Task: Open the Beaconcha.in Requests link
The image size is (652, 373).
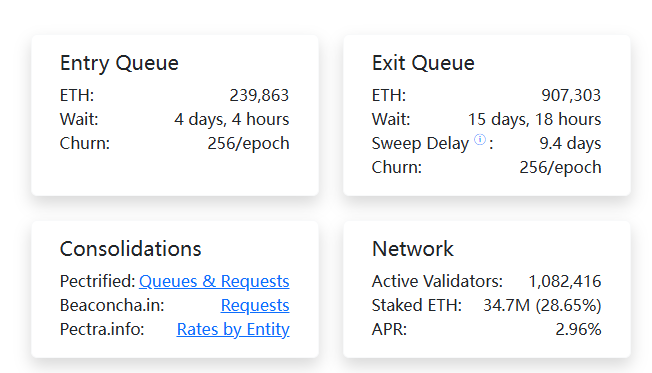Action: pos(255,306)
